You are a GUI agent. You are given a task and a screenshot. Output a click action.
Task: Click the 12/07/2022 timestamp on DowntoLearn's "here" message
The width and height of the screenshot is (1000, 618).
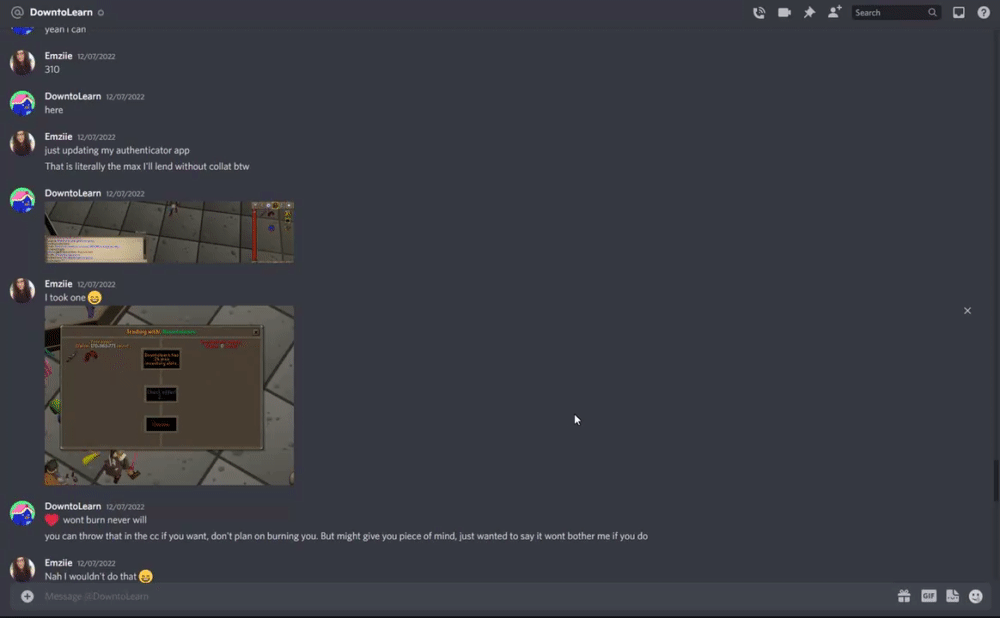point(125,97)
